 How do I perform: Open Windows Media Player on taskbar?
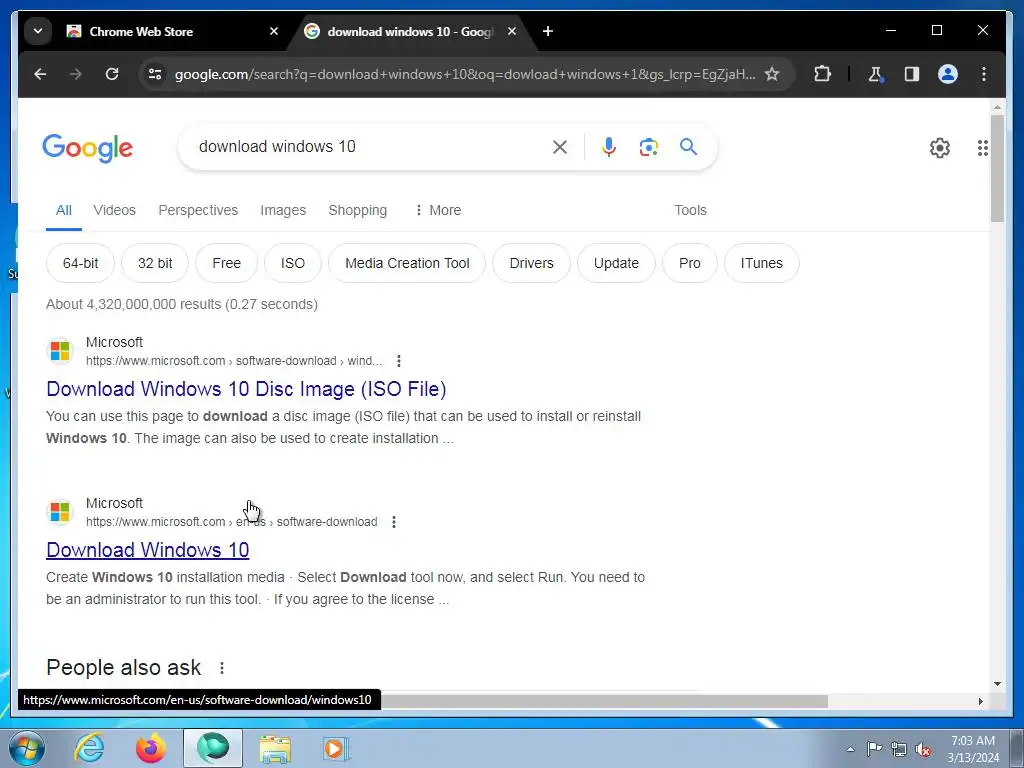tap(336, 748)
